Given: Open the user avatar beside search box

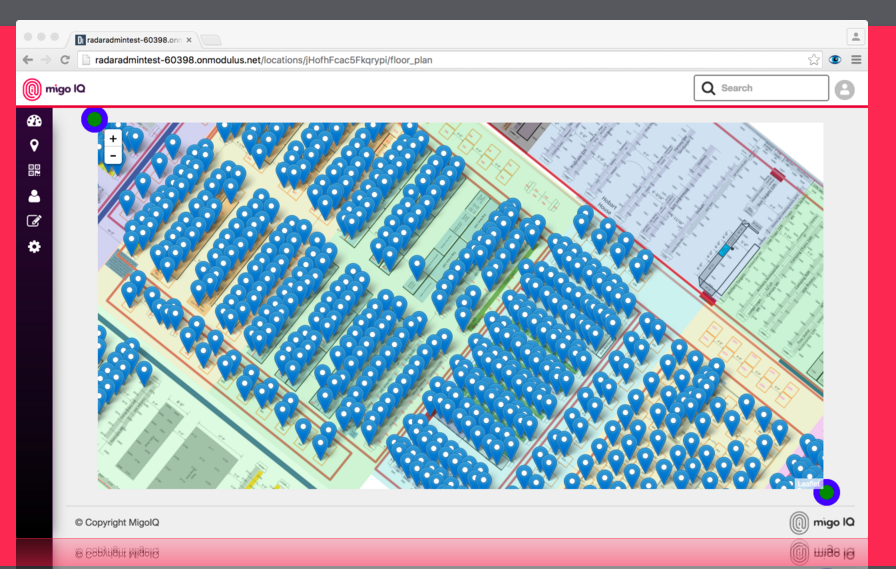Looking at the screenshot, I should [x=845, y=89].
